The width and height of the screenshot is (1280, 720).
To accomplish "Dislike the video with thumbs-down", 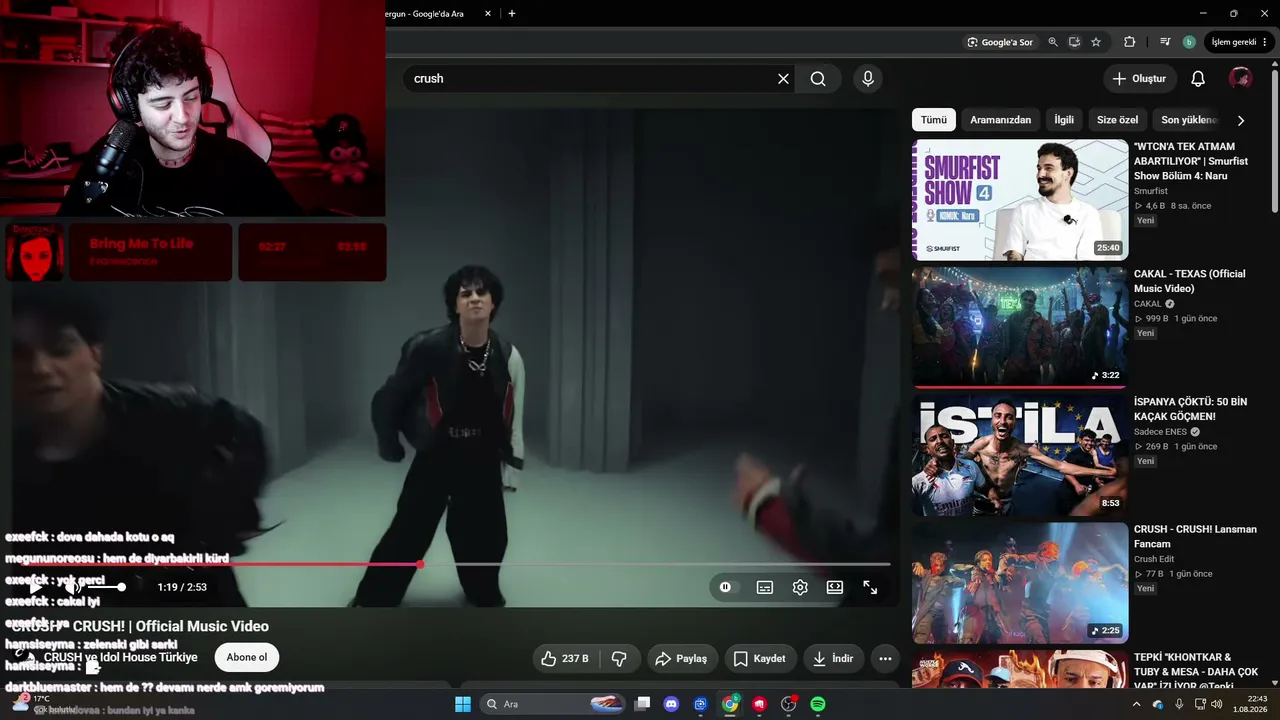I will tap(619, 659).
